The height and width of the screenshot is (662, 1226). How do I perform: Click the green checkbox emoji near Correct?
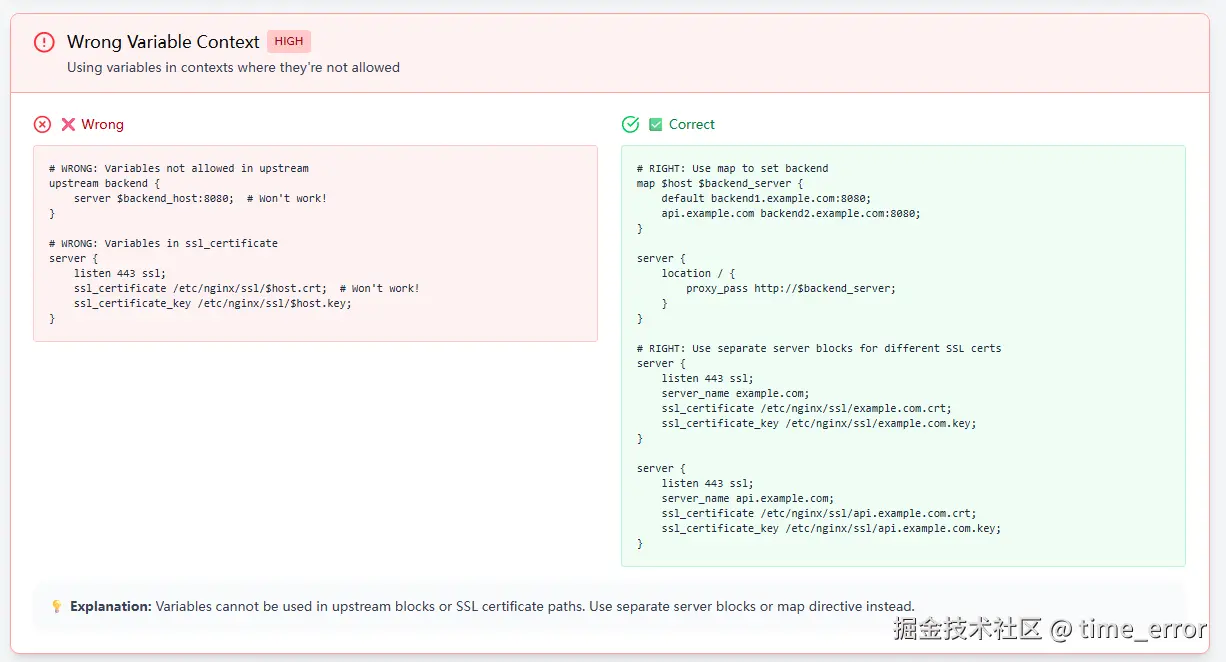point(656,124)
